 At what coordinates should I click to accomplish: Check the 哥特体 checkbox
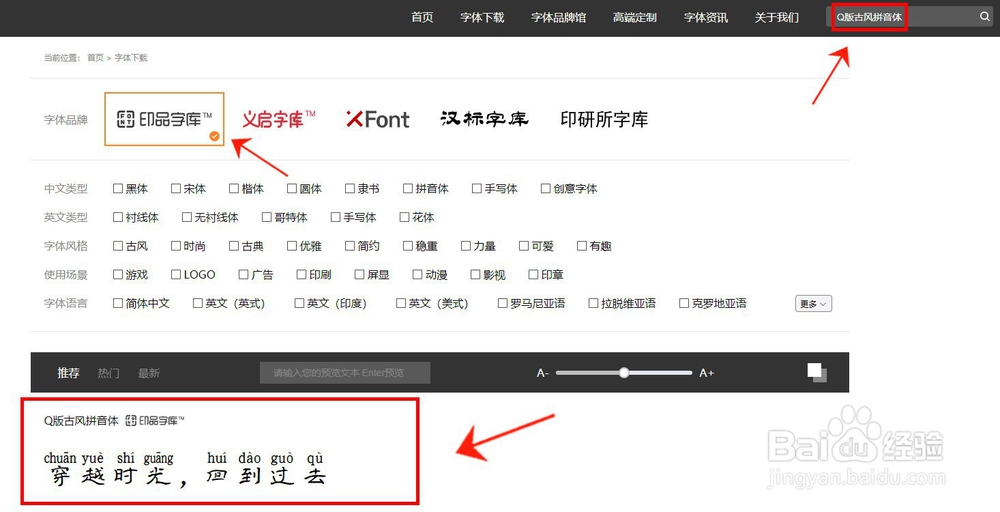[267, 217]
